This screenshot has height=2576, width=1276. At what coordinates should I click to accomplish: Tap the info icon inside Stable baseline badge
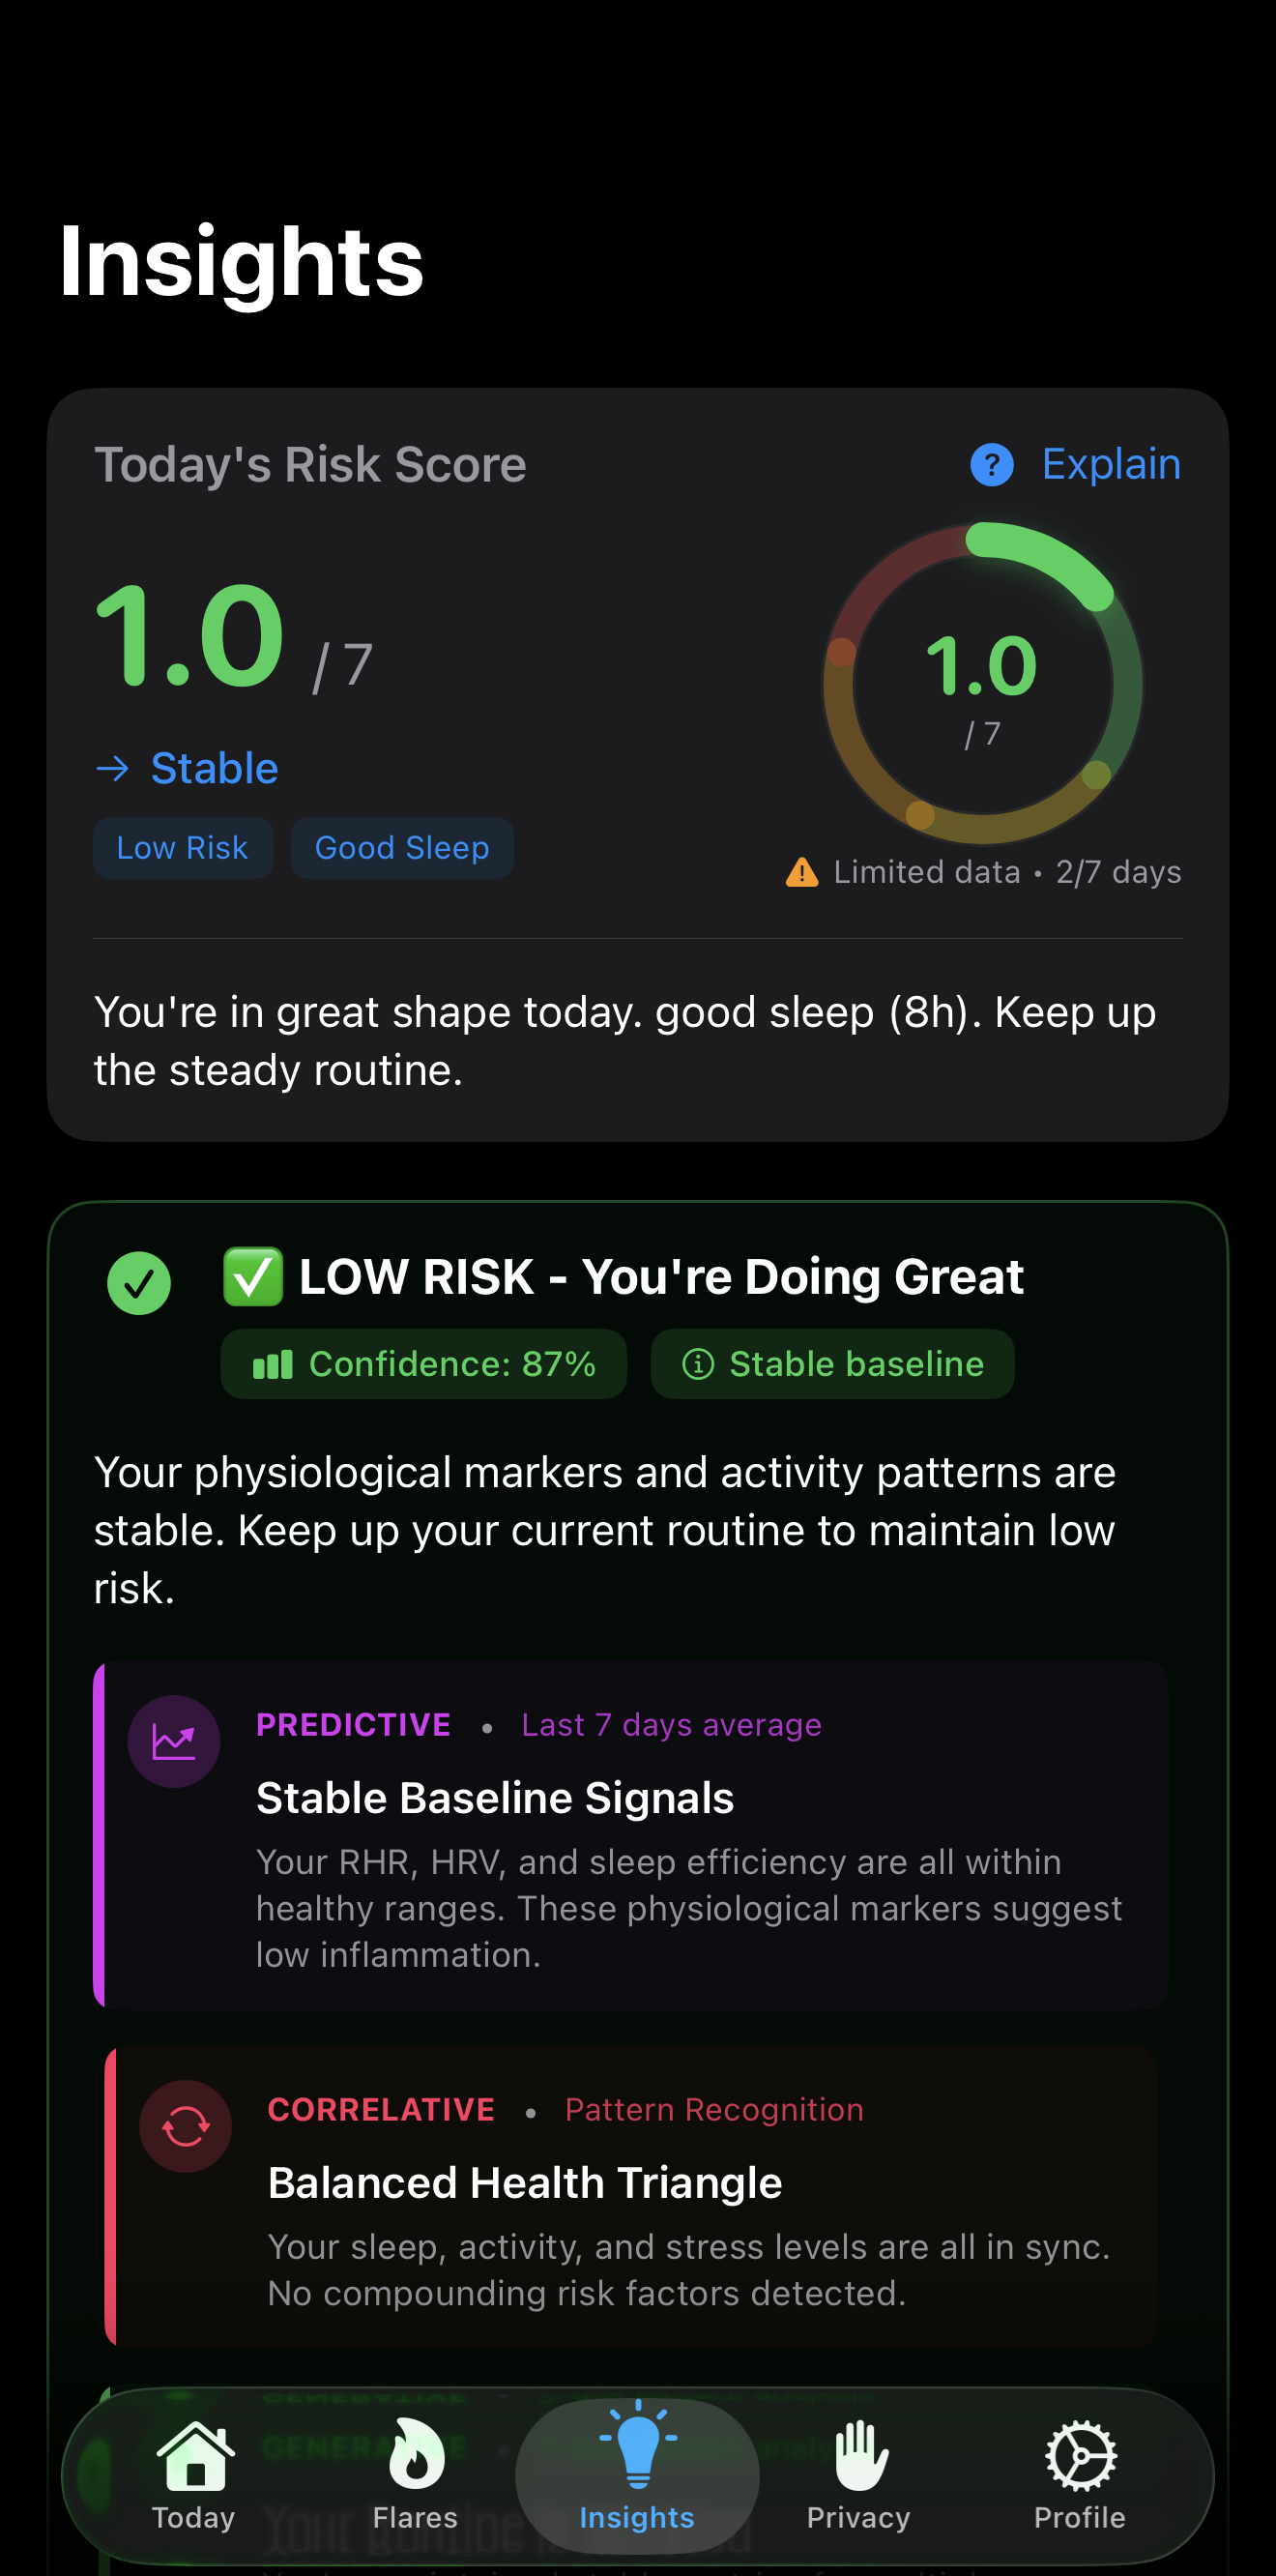[699, 1364]
